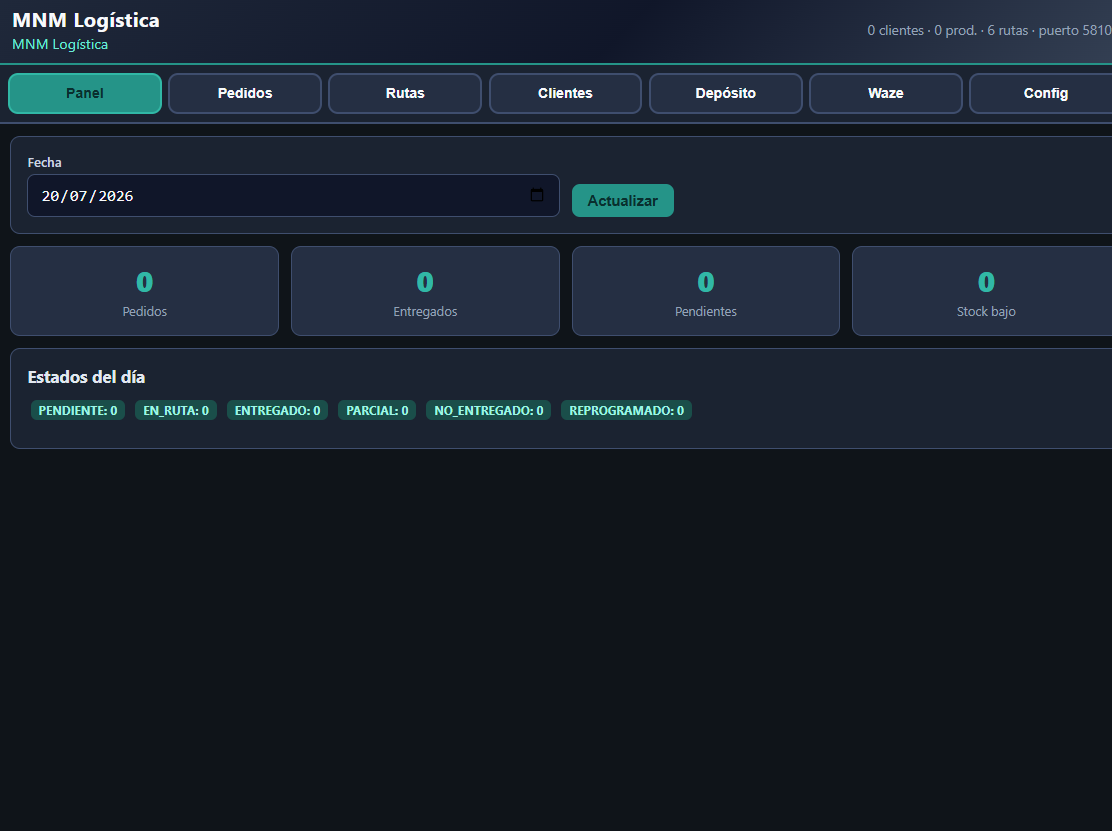The height and width of the screenshot is (831, 1112).
Task: Click the NO_ENTREGADO: 0 badge
Action: click(489, 411)
